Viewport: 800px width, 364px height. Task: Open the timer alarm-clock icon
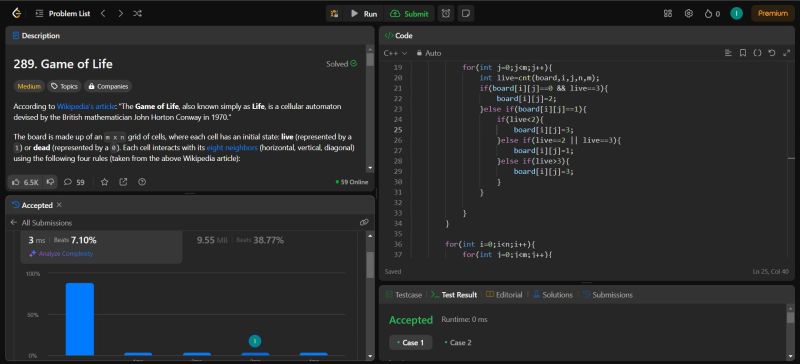click(446, 14)
